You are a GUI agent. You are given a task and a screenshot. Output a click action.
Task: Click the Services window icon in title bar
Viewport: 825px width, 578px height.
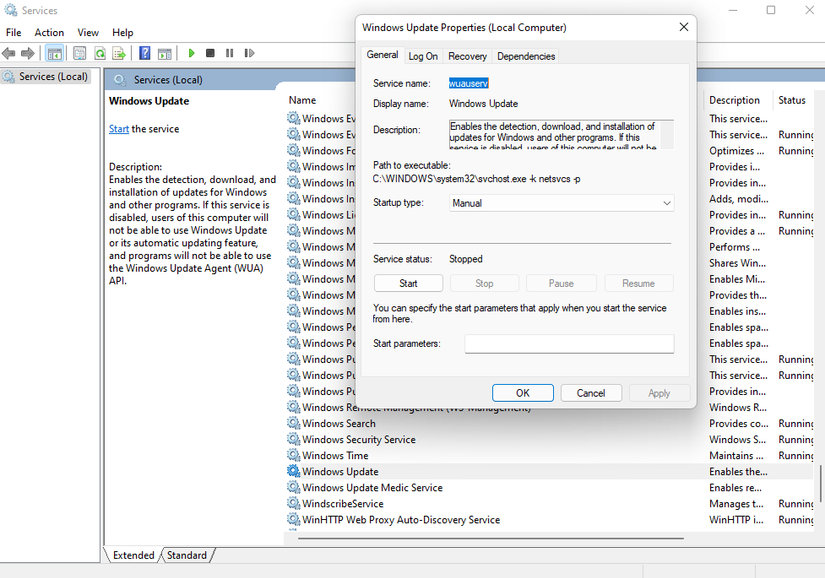11,10
